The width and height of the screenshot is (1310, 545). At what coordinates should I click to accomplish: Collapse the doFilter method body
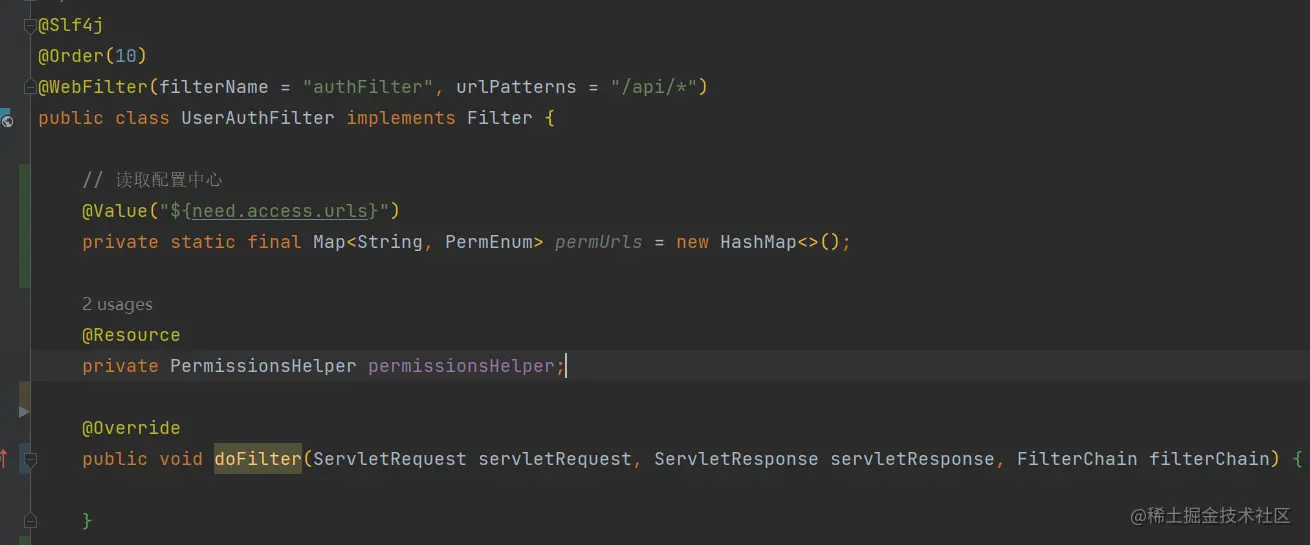click(30, 460)
